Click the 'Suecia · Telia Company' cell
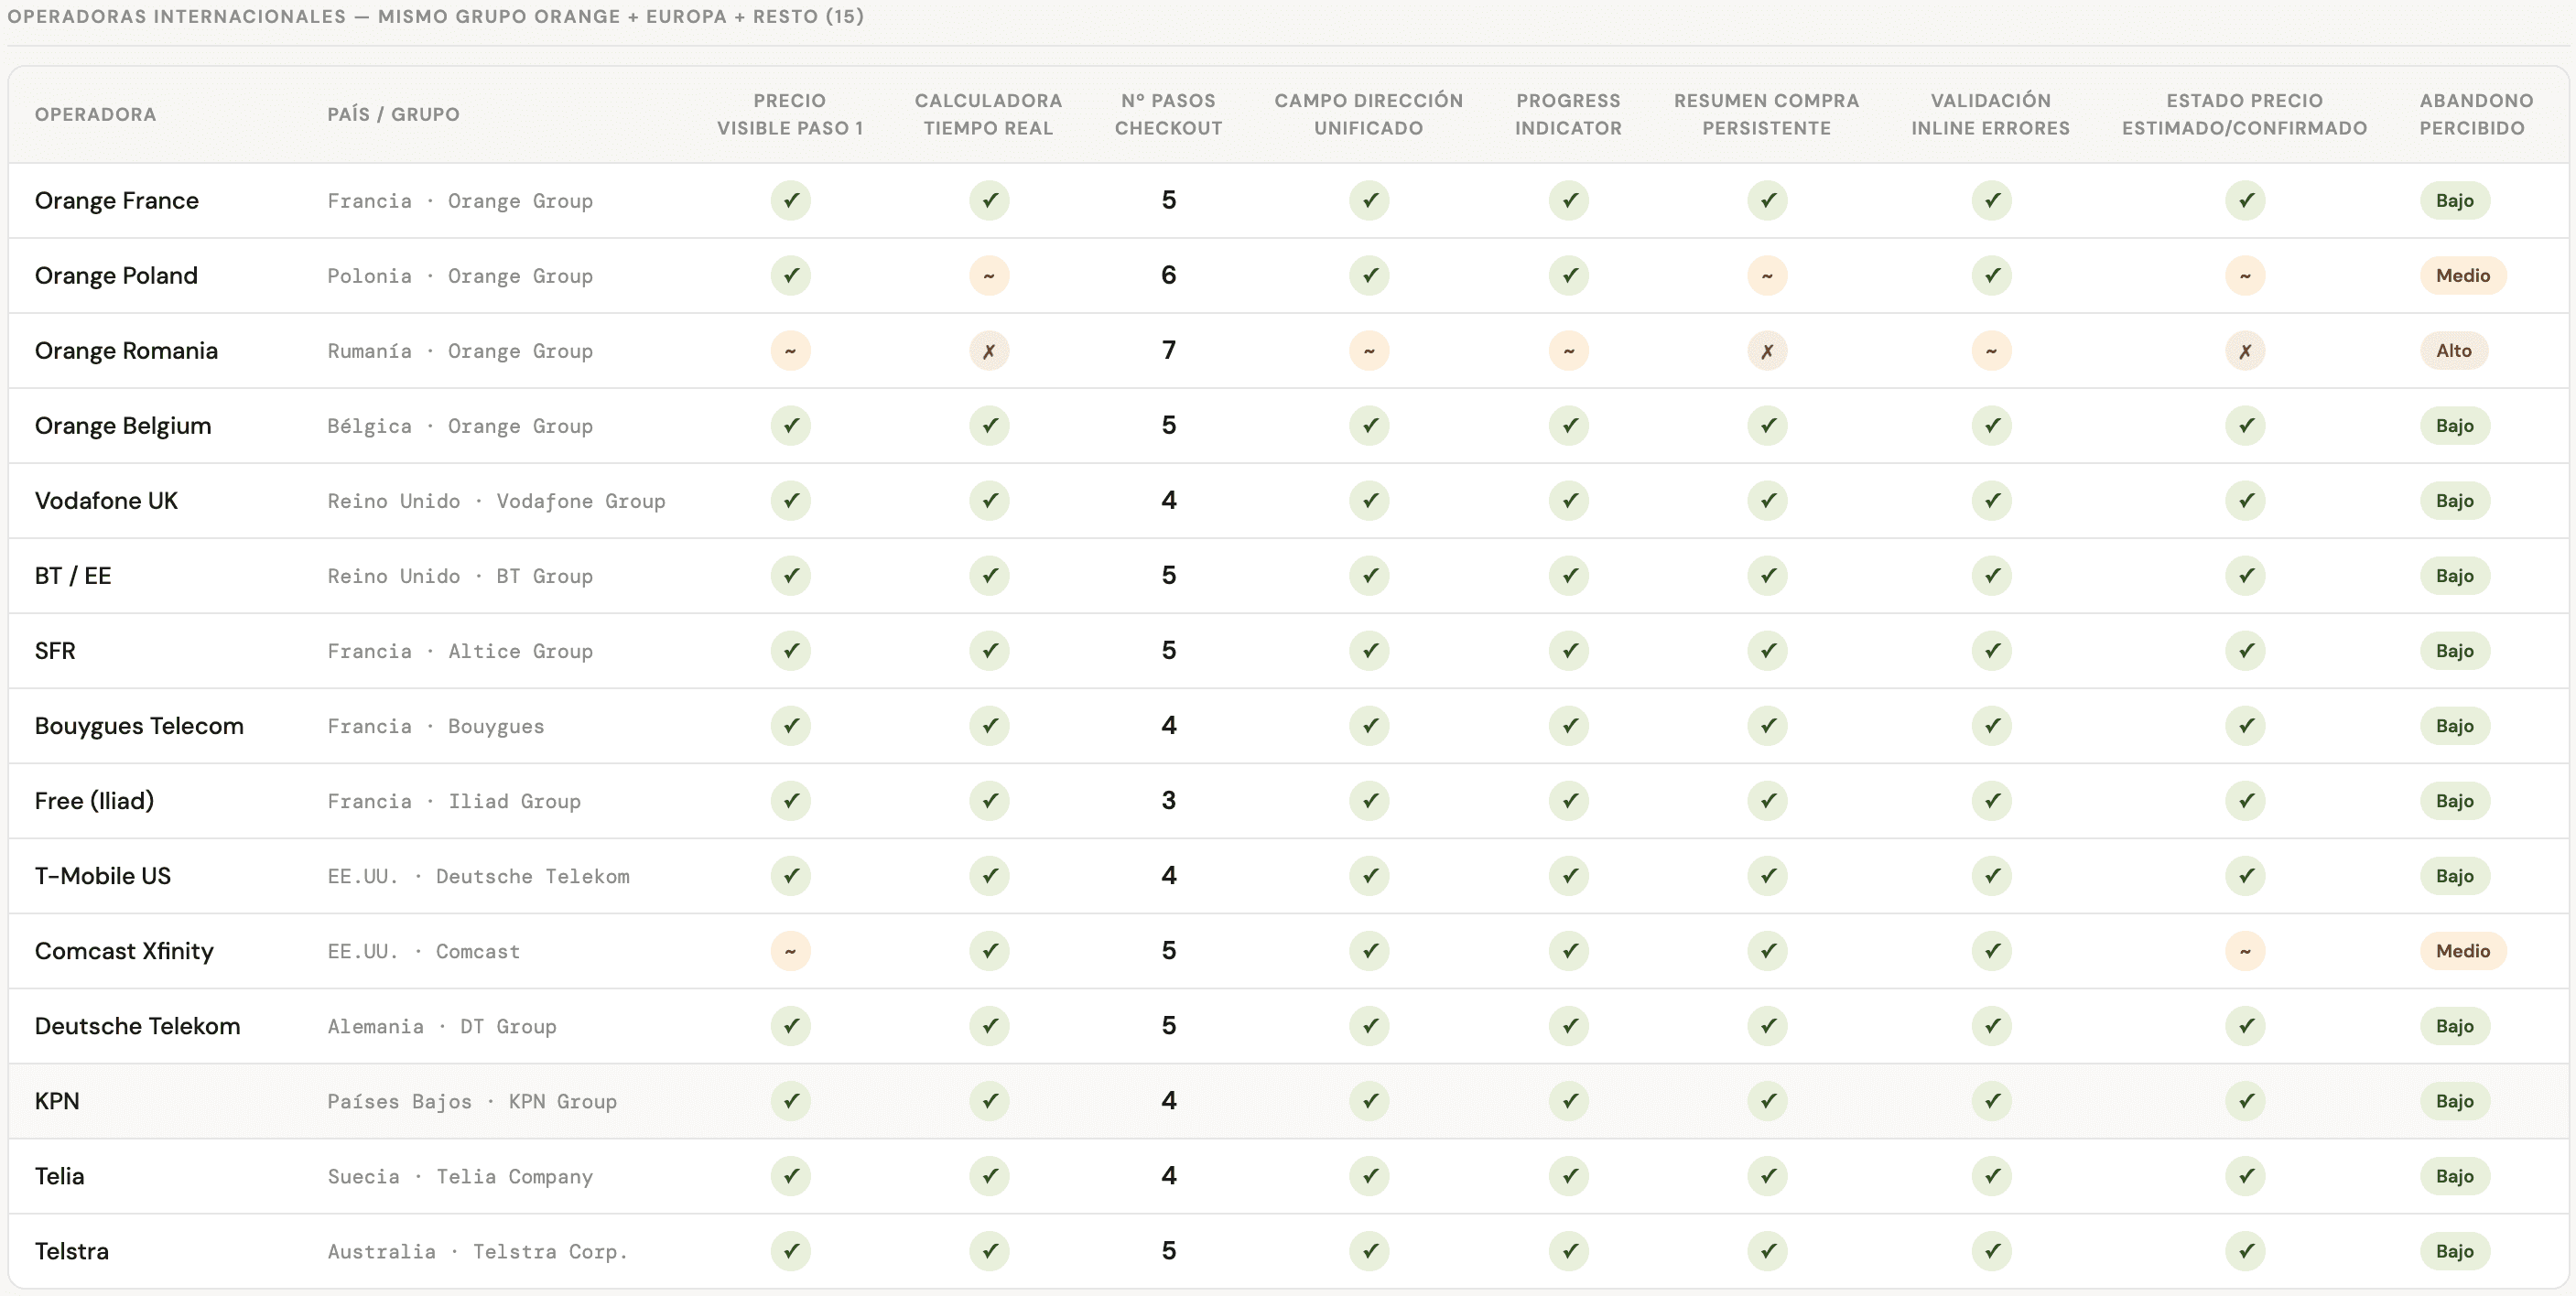The width and height of the screenshot is (2576, 1296). tap(460, 1176)
